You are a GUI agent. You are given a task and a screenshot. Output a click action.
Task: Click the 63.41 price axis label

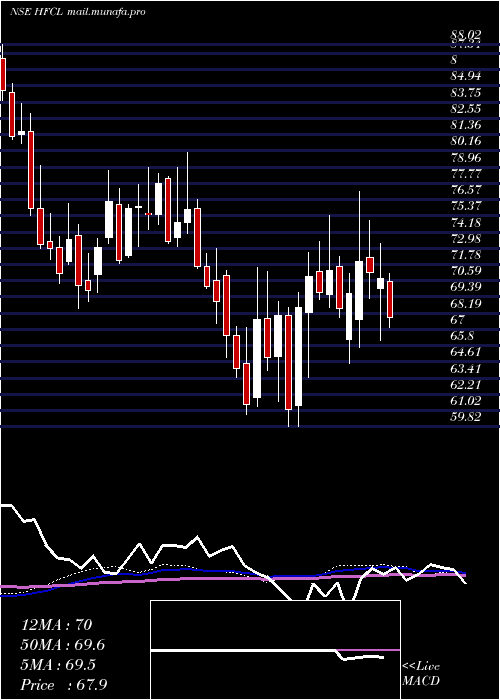pos(466,369)
